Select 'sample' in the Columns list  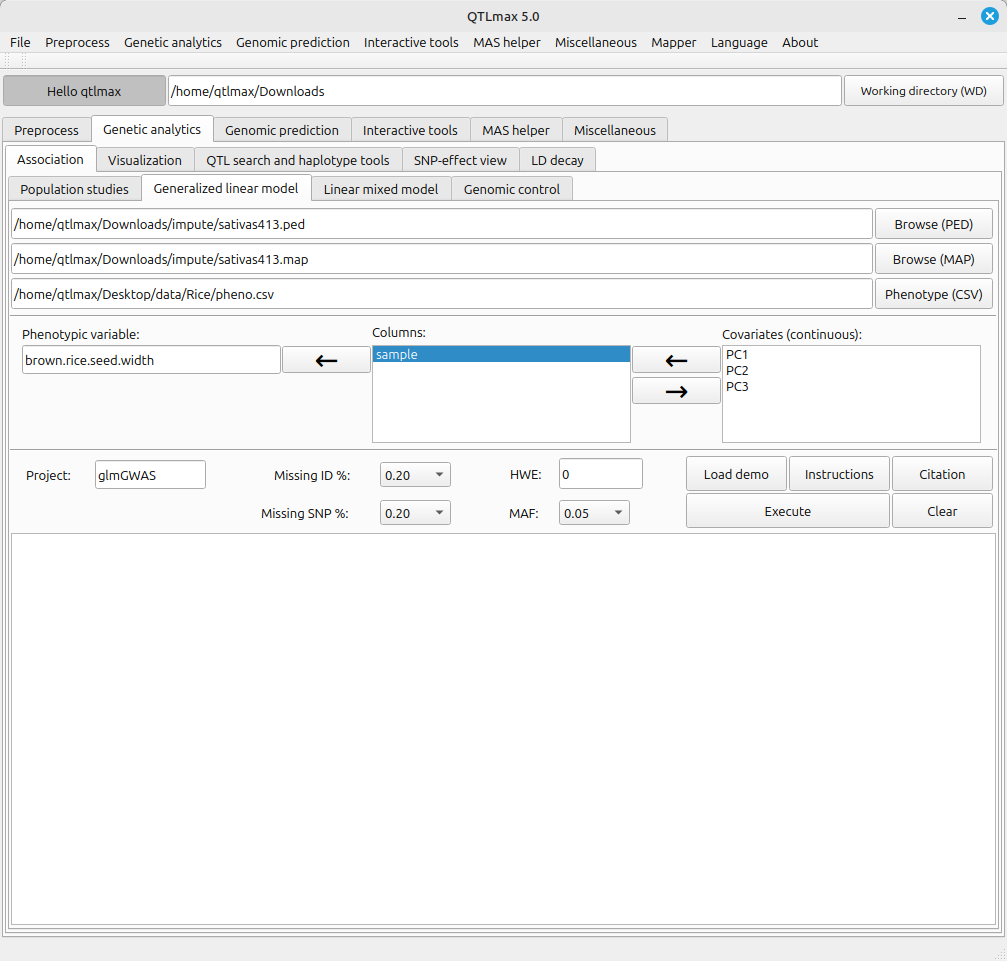(x=500, y=355)
